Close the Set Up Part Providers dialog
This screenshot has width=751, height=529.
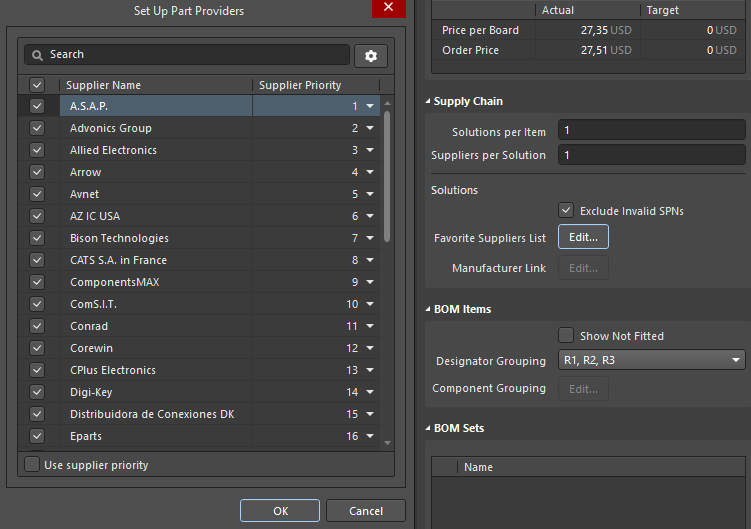[388, 7]
